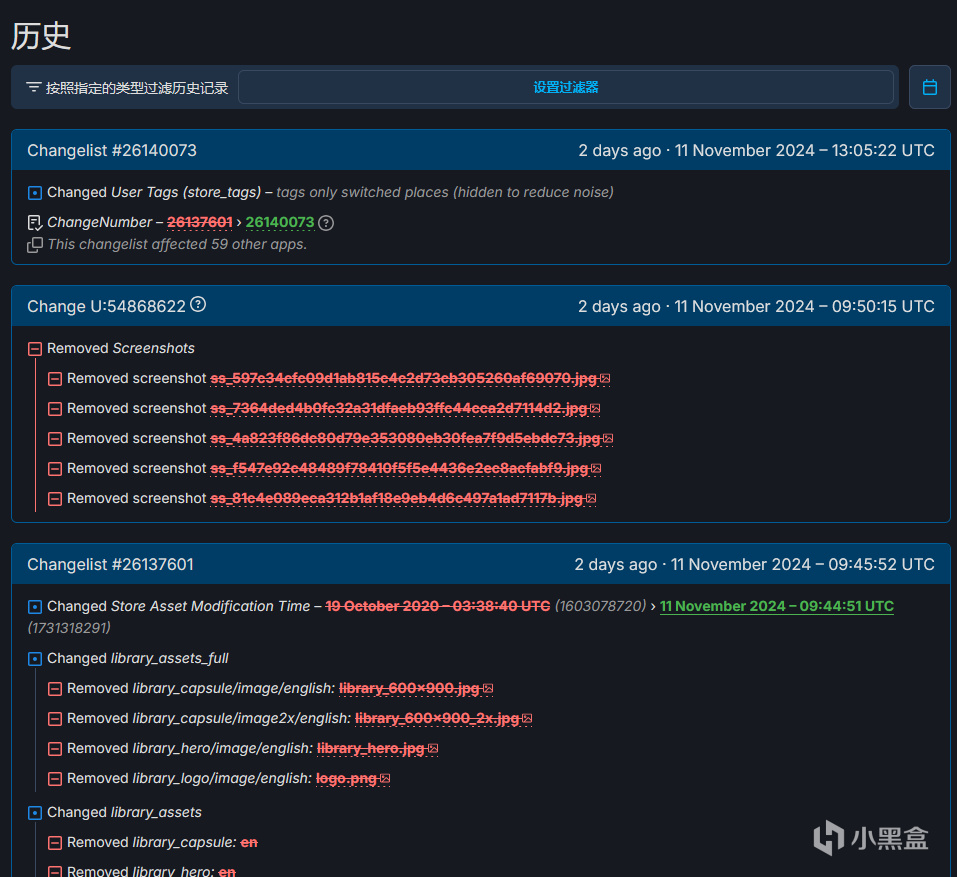Click the ChangeNumber note icon

click(35, 223)
